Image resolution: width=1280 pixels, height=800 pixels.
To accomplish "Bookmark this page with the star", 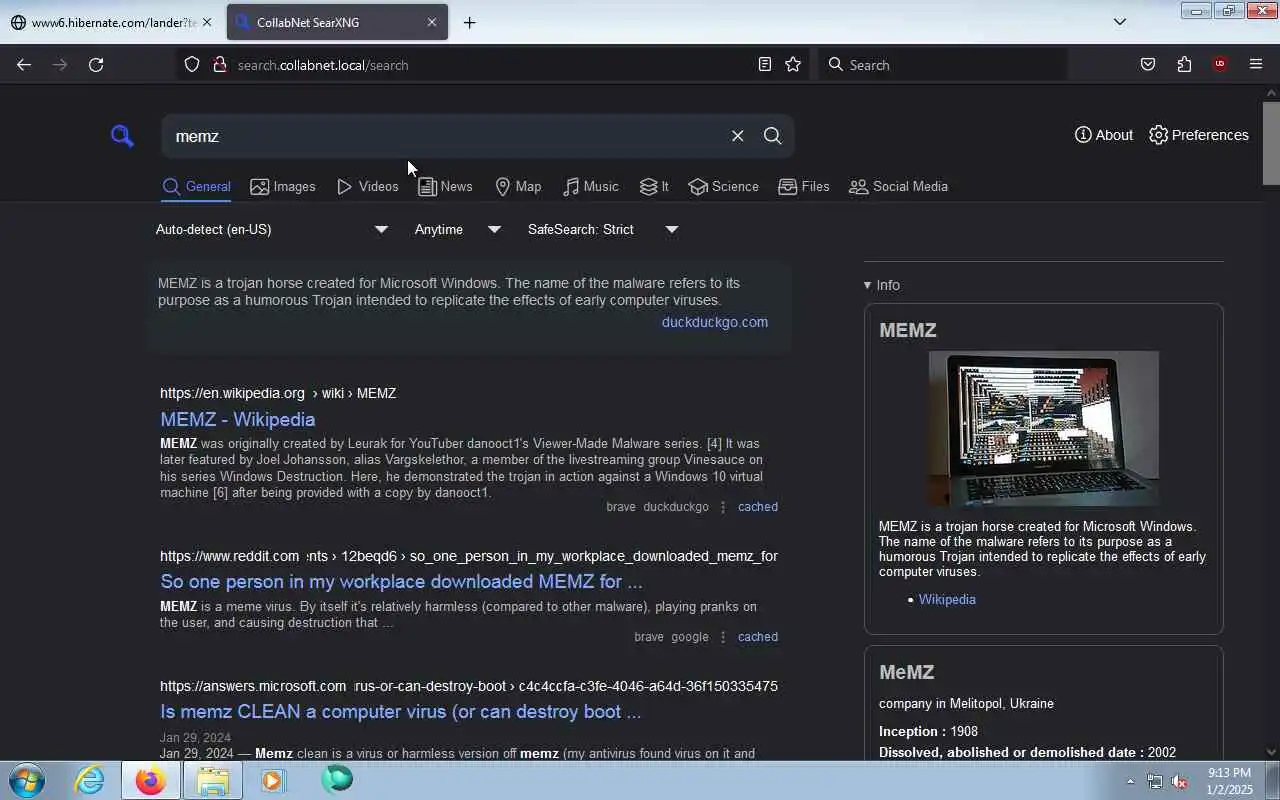I will pos(793,65).
